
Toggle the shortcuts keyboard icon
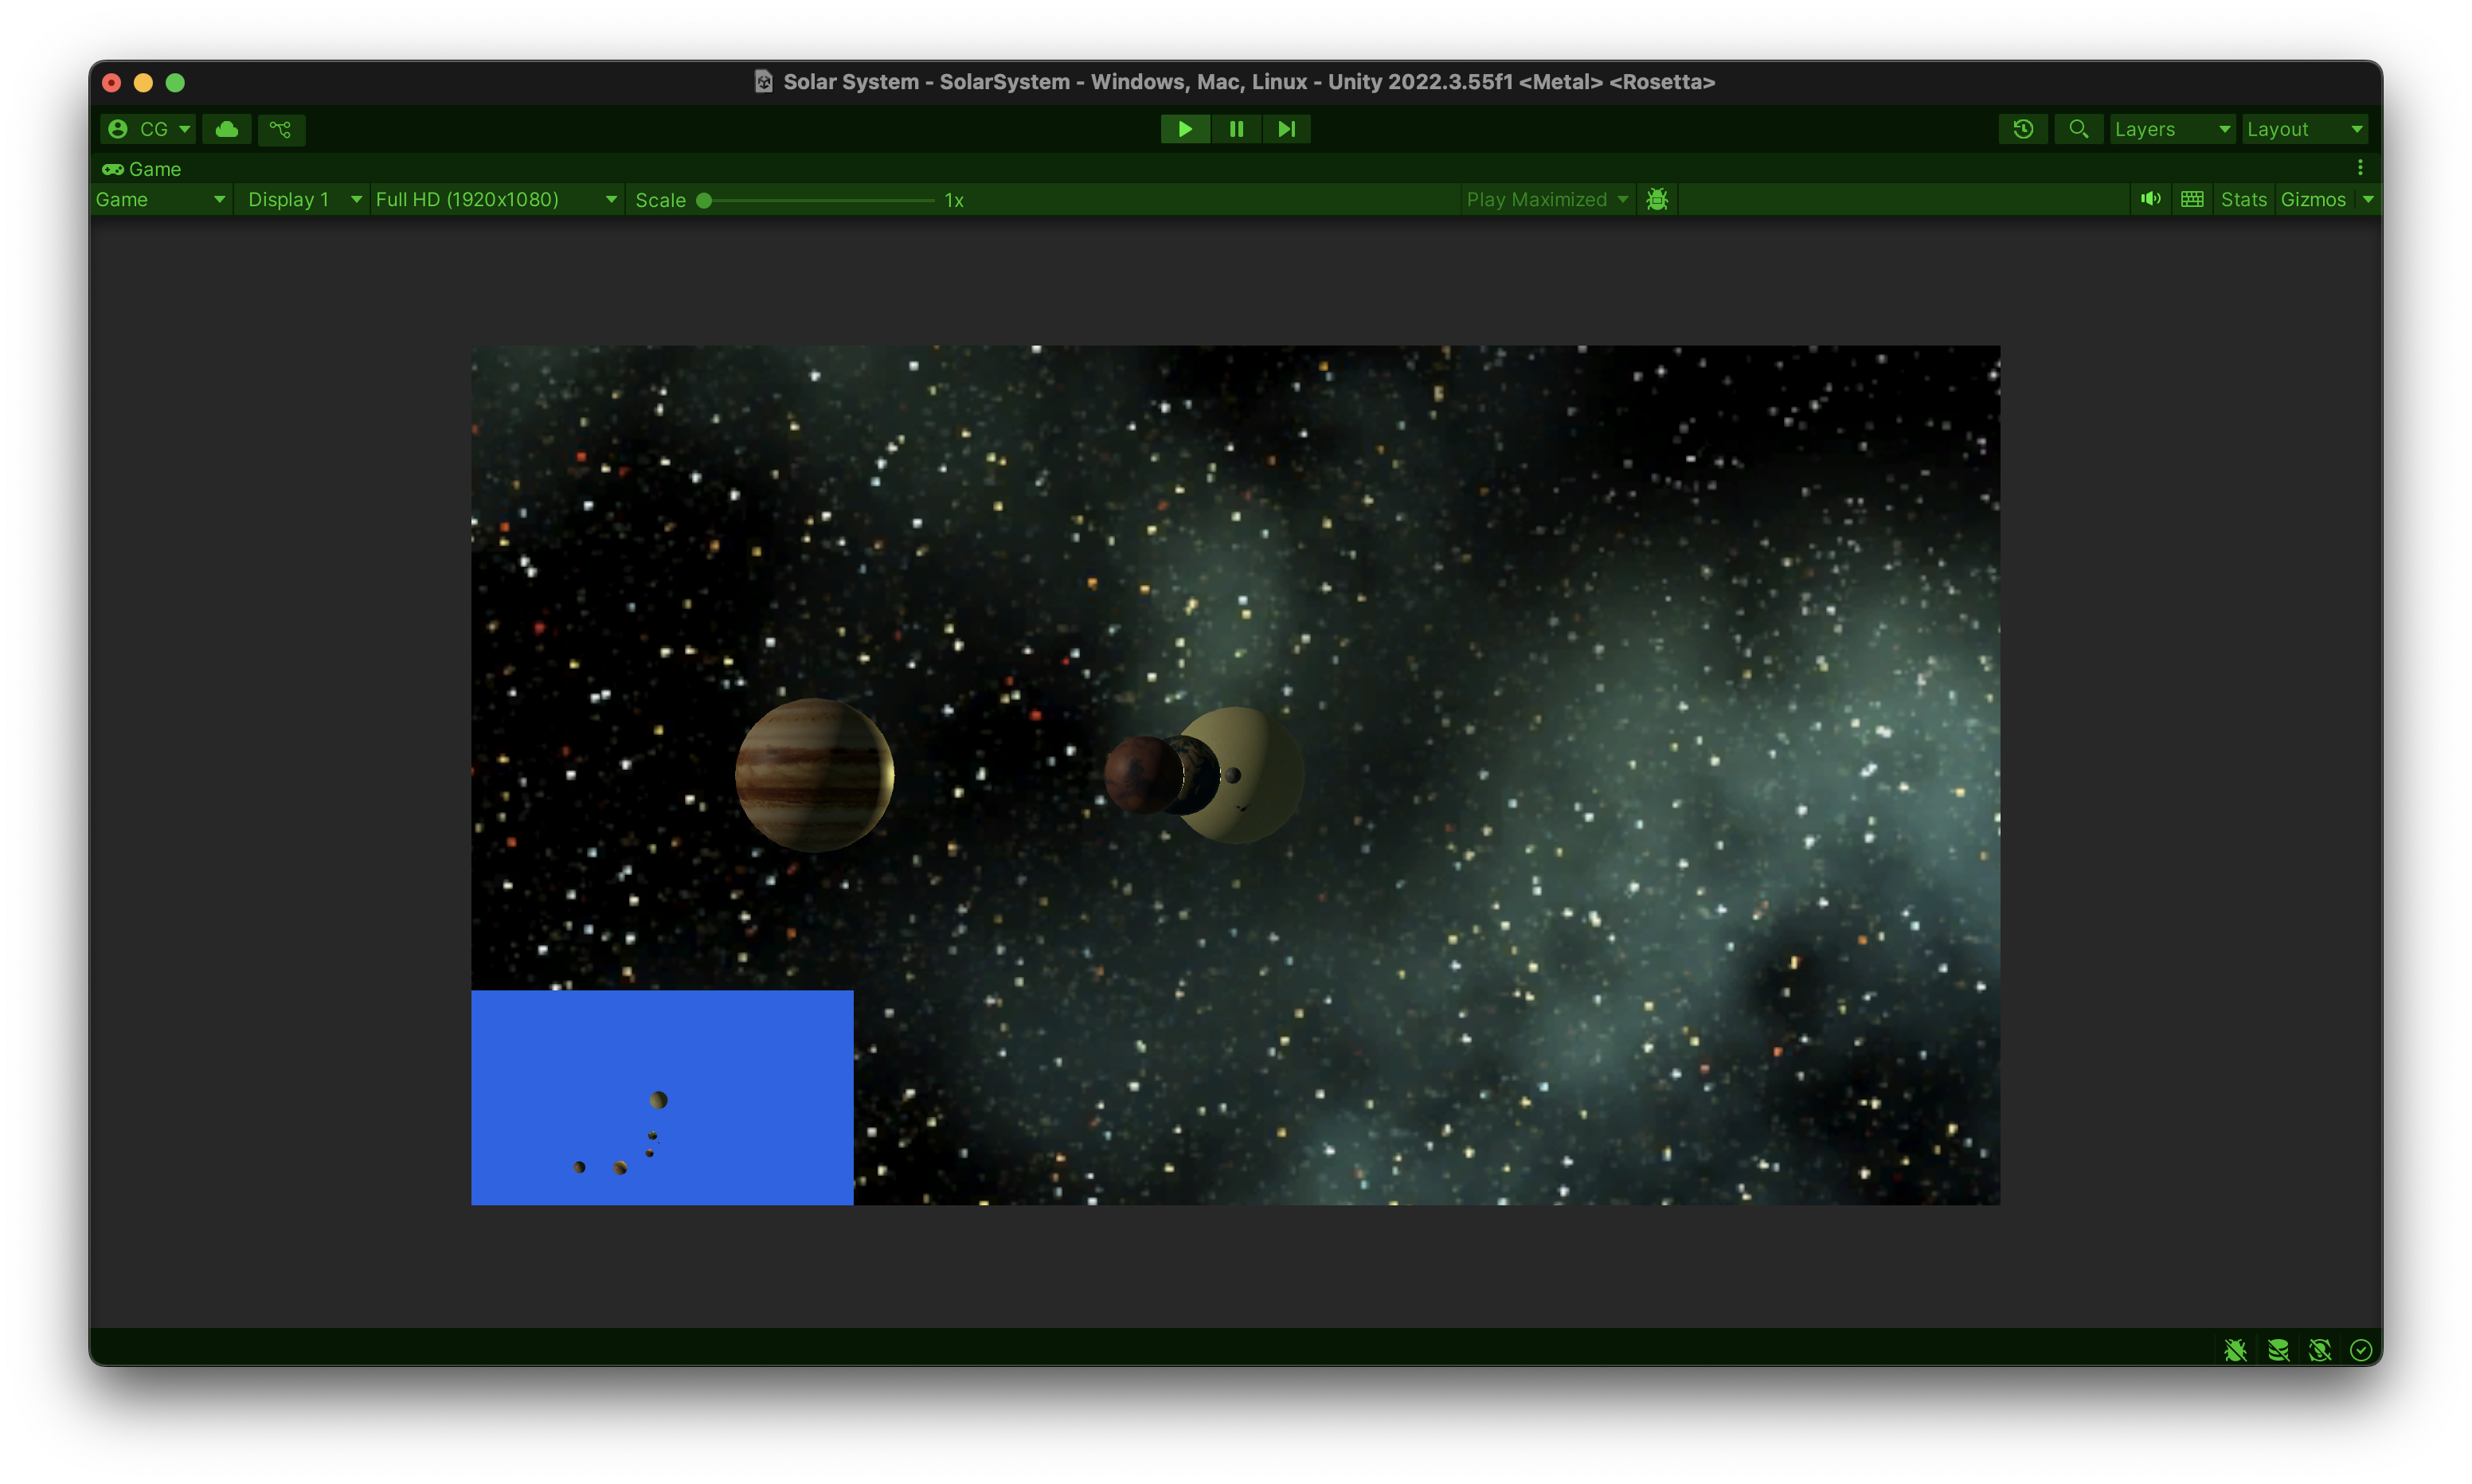[x=2192, y=199]
